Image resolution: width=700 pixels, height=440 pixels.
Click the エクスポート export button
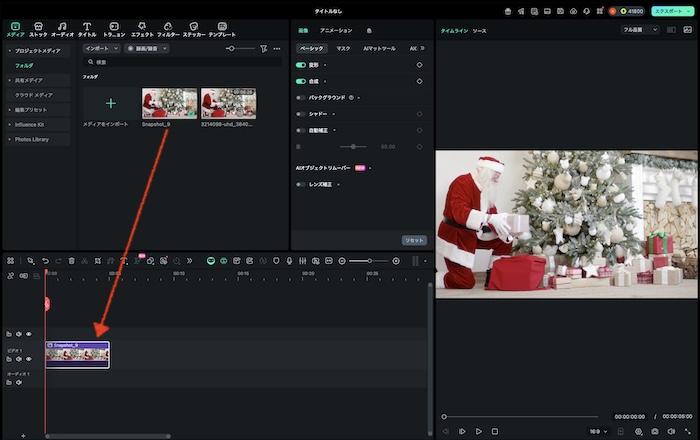click(x=668, y=10)
